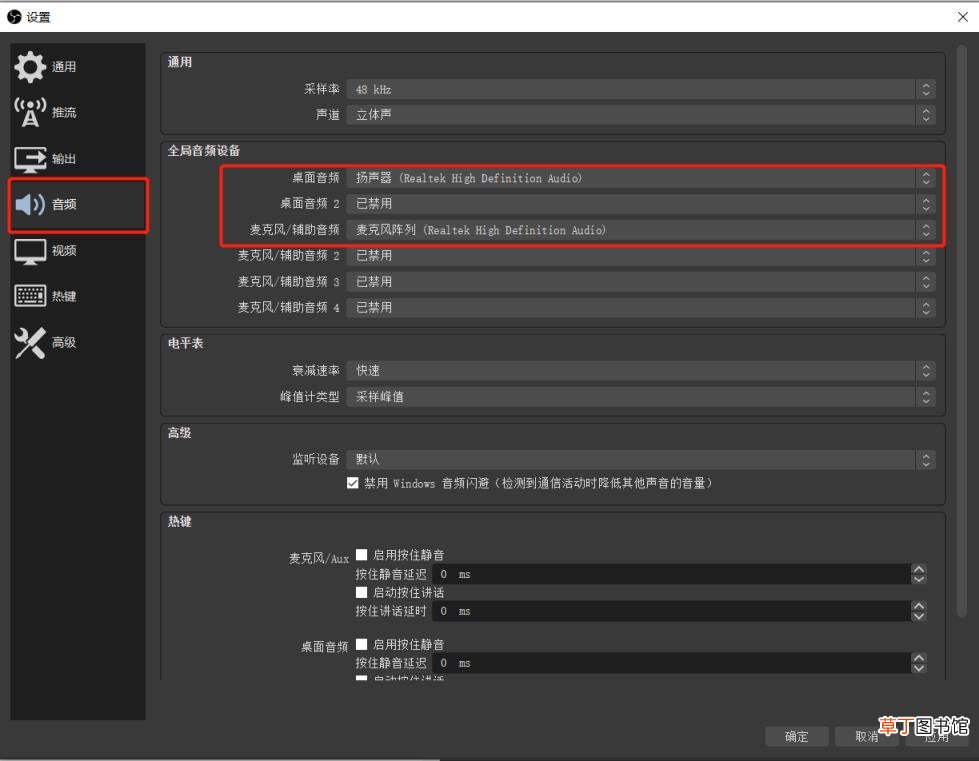
Task: Switch to 高级 settings tab label
Action: tap(64, 342)
